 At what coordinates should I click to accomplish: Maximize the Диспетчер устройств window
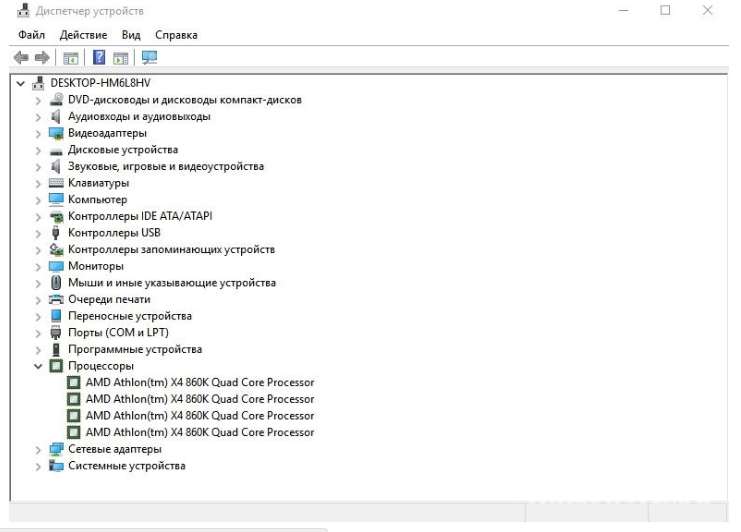pos(665,10)
